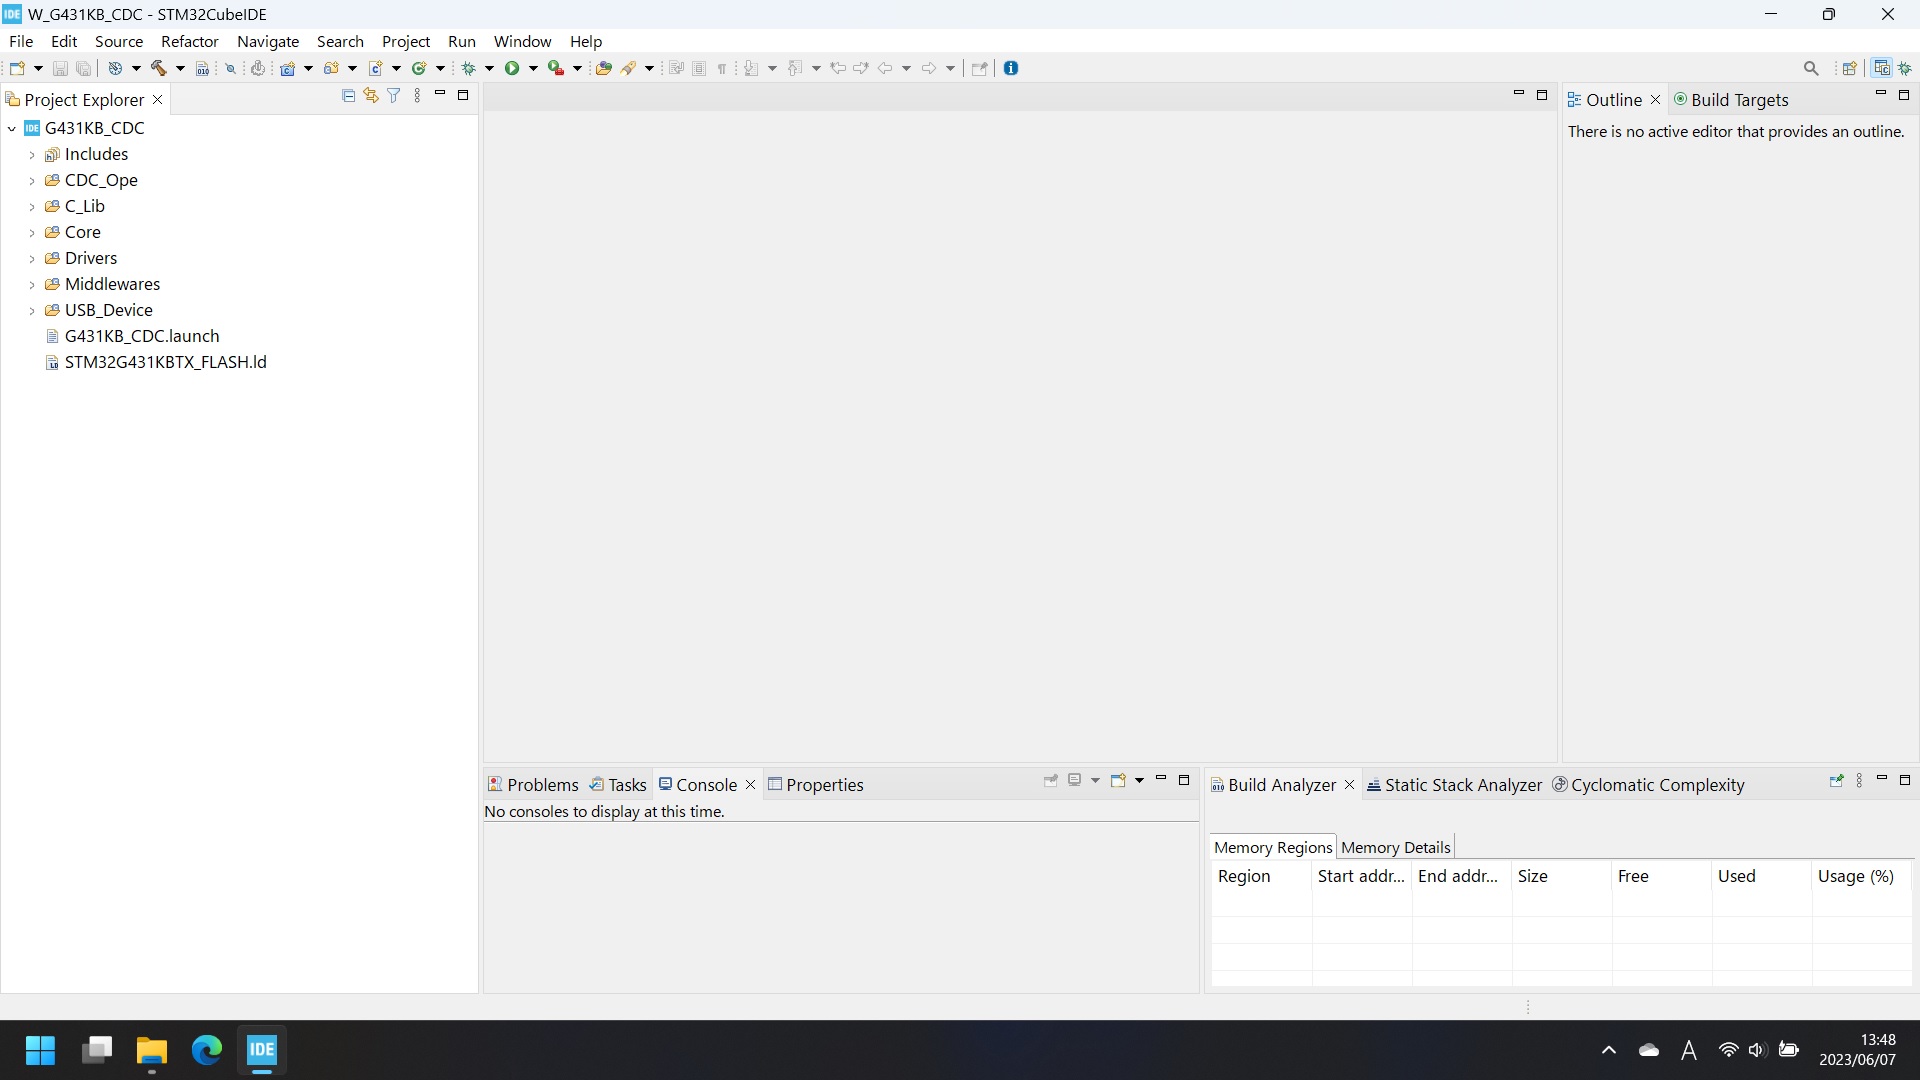Click the Display Selected Console icon

coord(1075,780)
